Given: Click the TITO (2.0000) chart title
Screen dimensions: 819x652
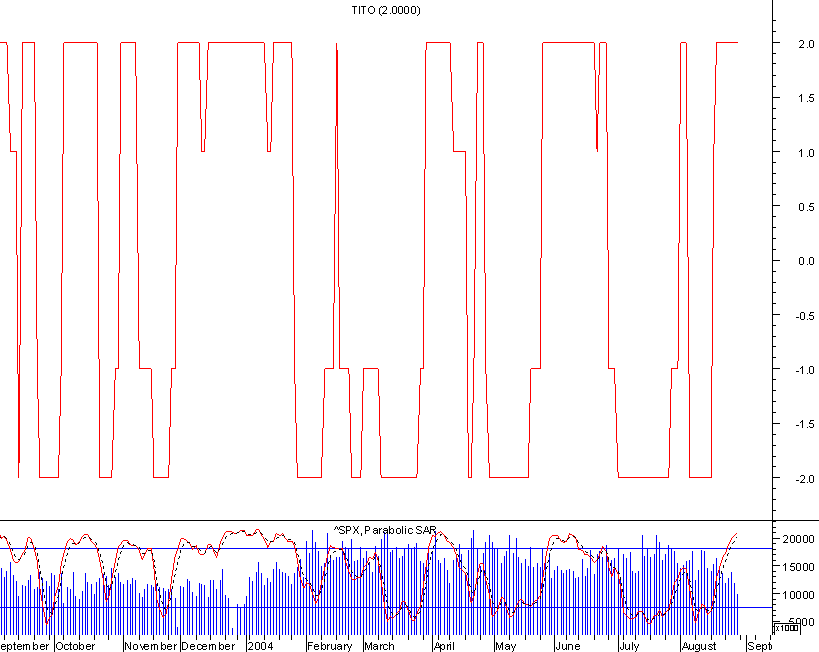Looking at the screenshot, I should (x=386, y=10).
